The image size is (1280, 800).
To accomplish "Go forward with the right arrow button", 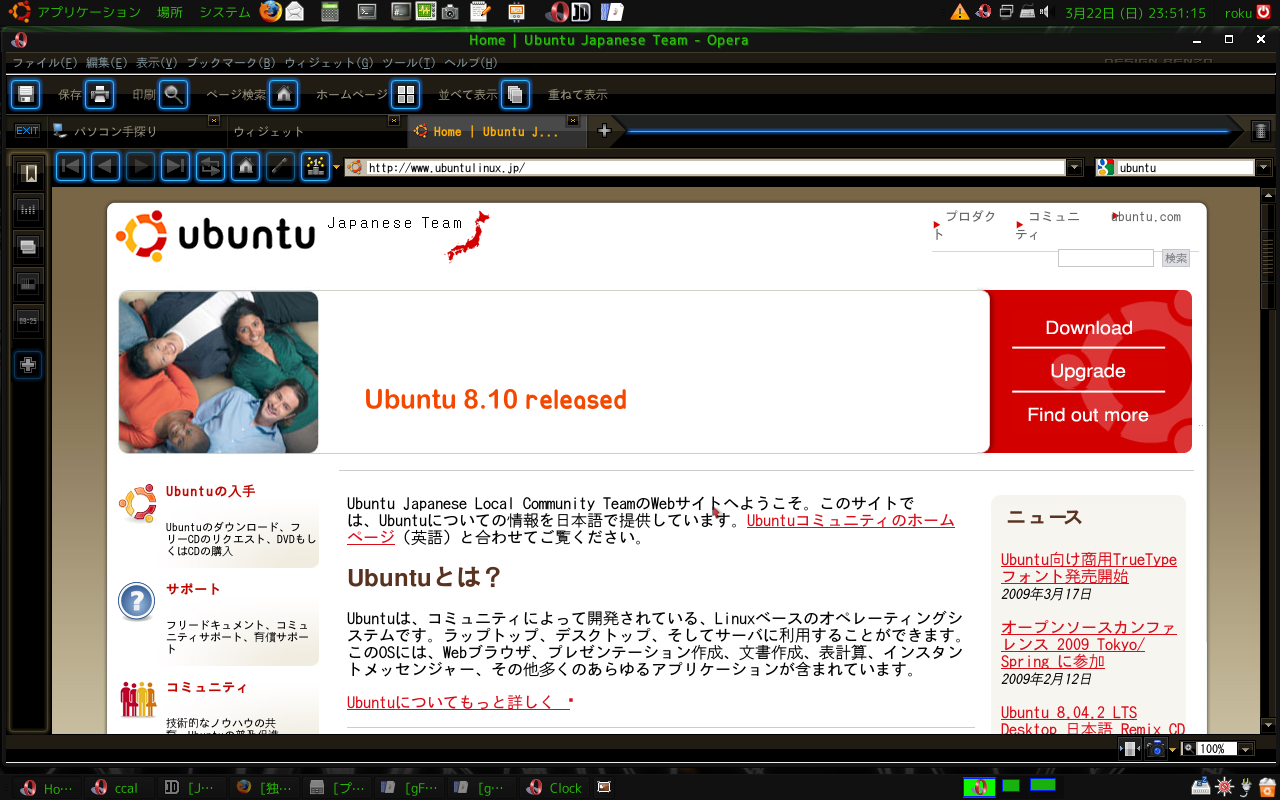I will [x=141, y=166].
